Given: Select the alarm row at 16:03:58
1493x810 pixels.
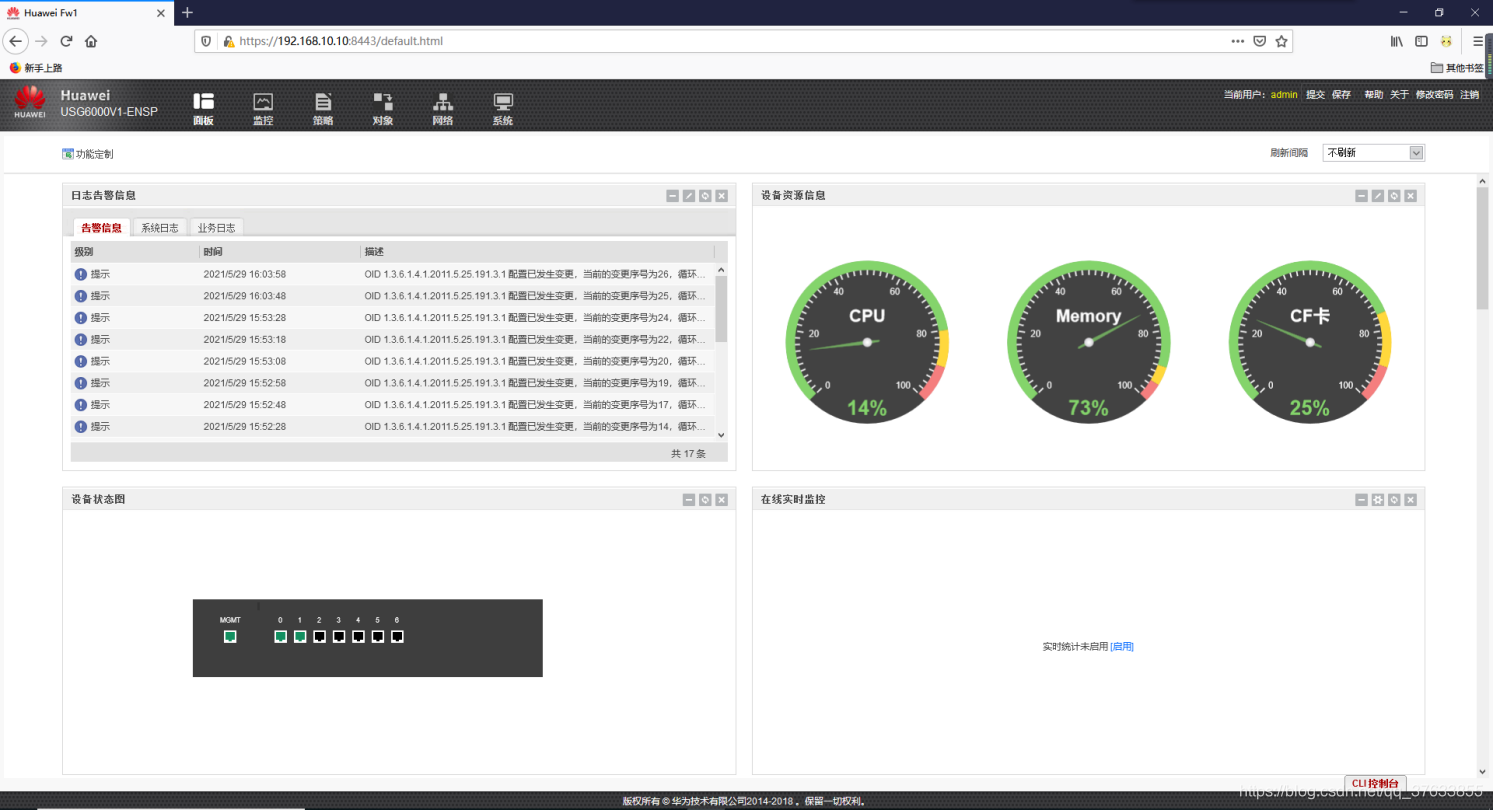Looking at the screenshot, I should [392, 274].
